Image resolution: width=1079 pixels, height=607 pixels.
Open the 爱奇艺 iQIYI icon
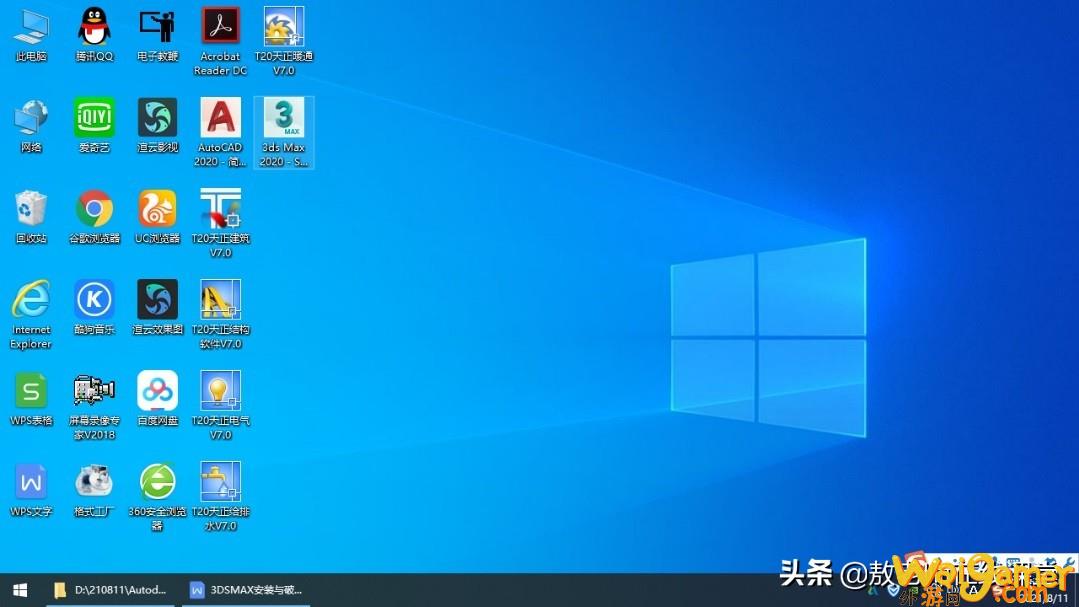pos(94,126)
